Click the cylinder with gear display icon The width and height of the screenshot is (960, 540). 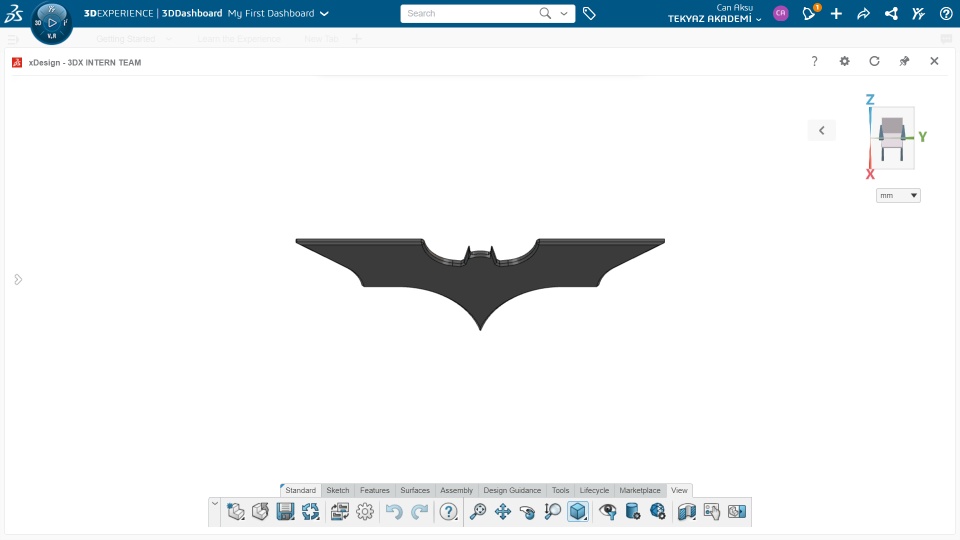pos(632,511)
